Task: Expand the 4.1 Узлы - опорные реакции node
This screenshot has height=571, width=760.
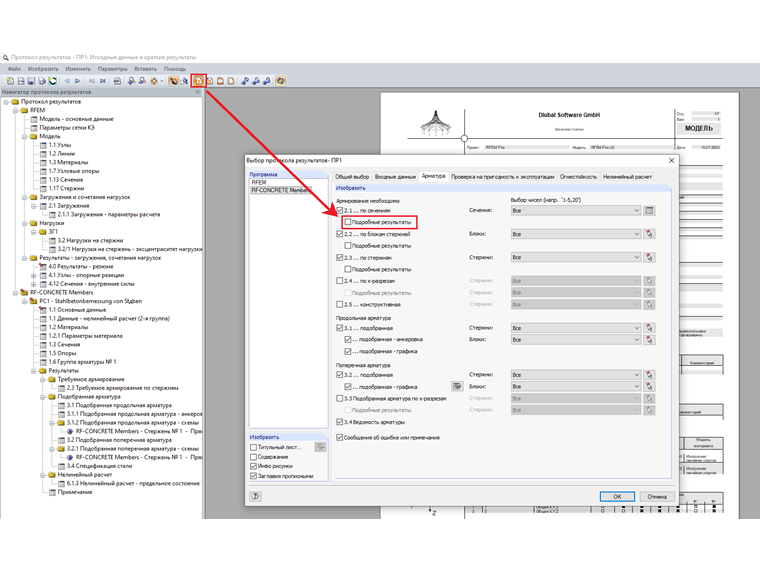Action: click(34, 275)
